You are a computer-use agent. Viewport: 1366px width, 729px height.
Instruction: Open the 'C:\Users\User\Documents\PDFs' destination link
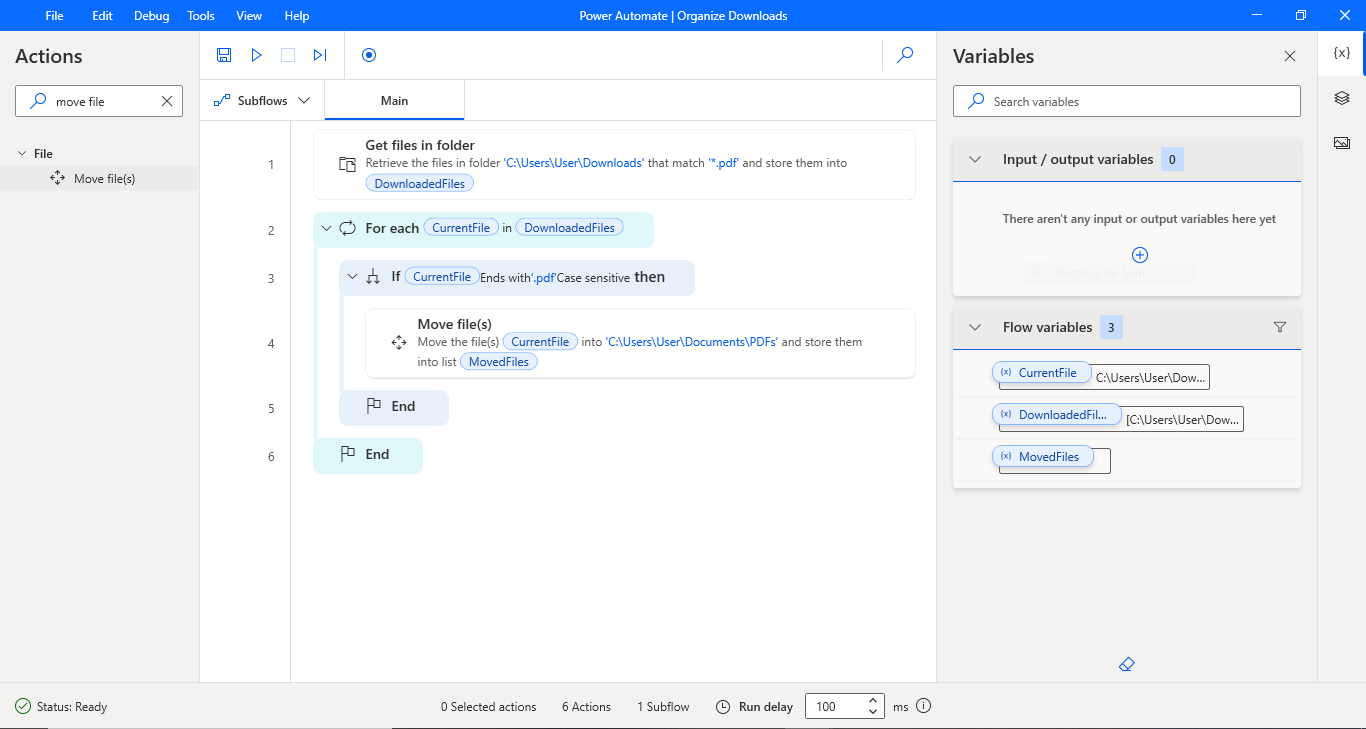point(692,342)
